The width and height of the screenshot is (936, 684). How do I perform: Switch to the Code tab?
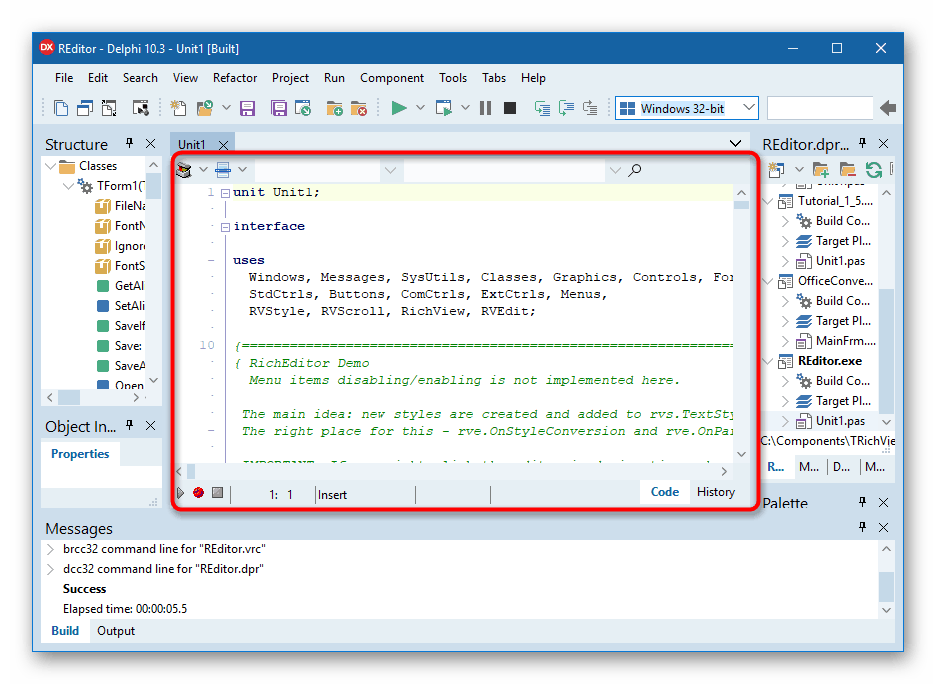pyautogui.click(x=664, y=492)
